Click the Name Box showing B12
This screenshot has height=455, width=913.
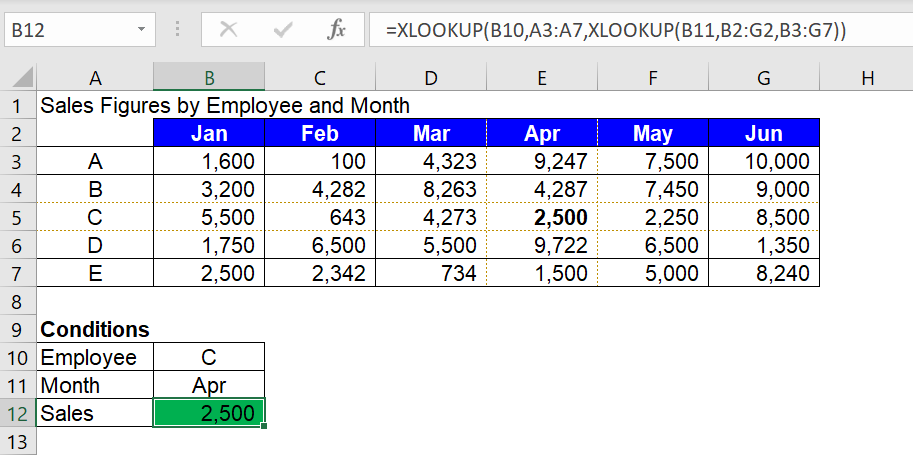(80, 30)
